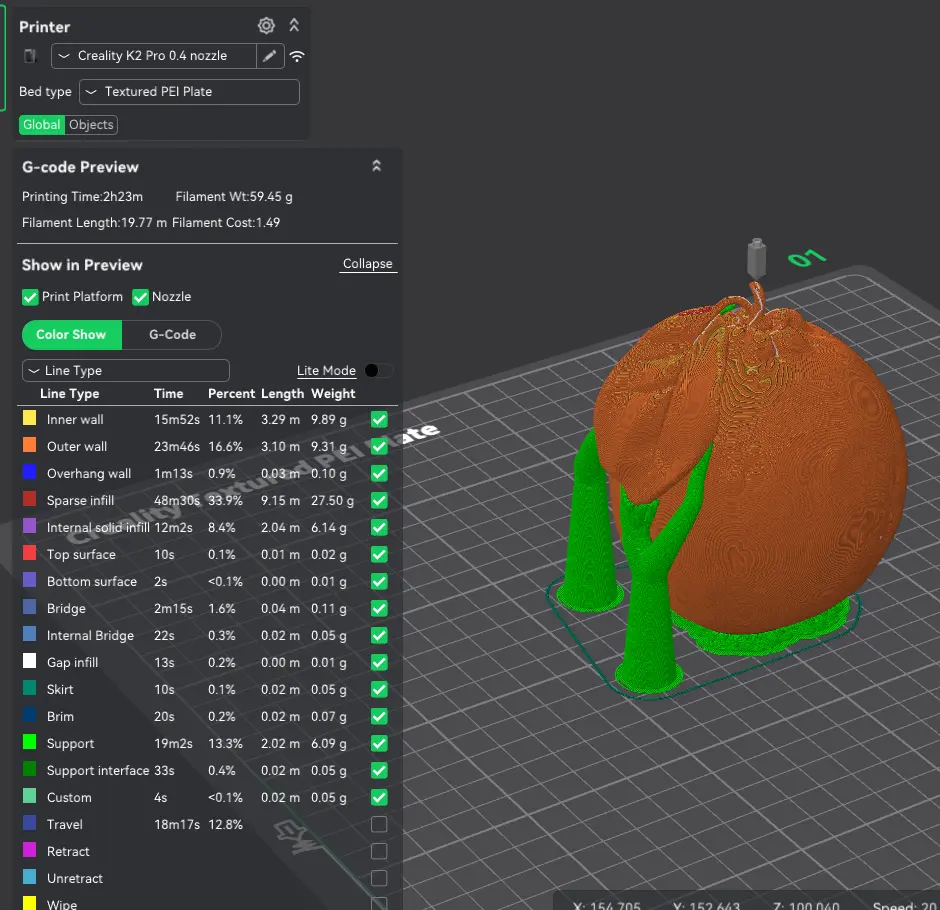Switch to Objects settings tab
The image size is (940, 910).
click(91, 125)
